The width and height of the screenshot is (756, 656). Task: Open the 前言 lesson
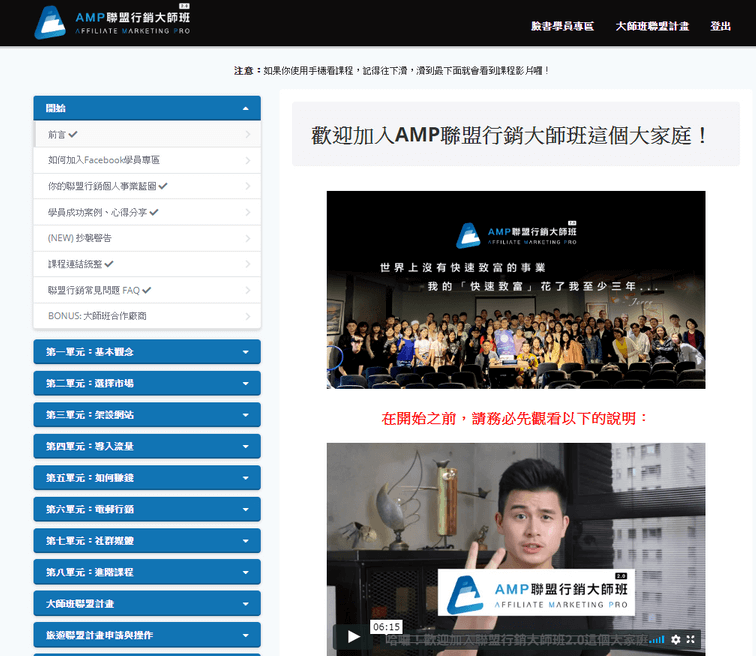point(147,134)
